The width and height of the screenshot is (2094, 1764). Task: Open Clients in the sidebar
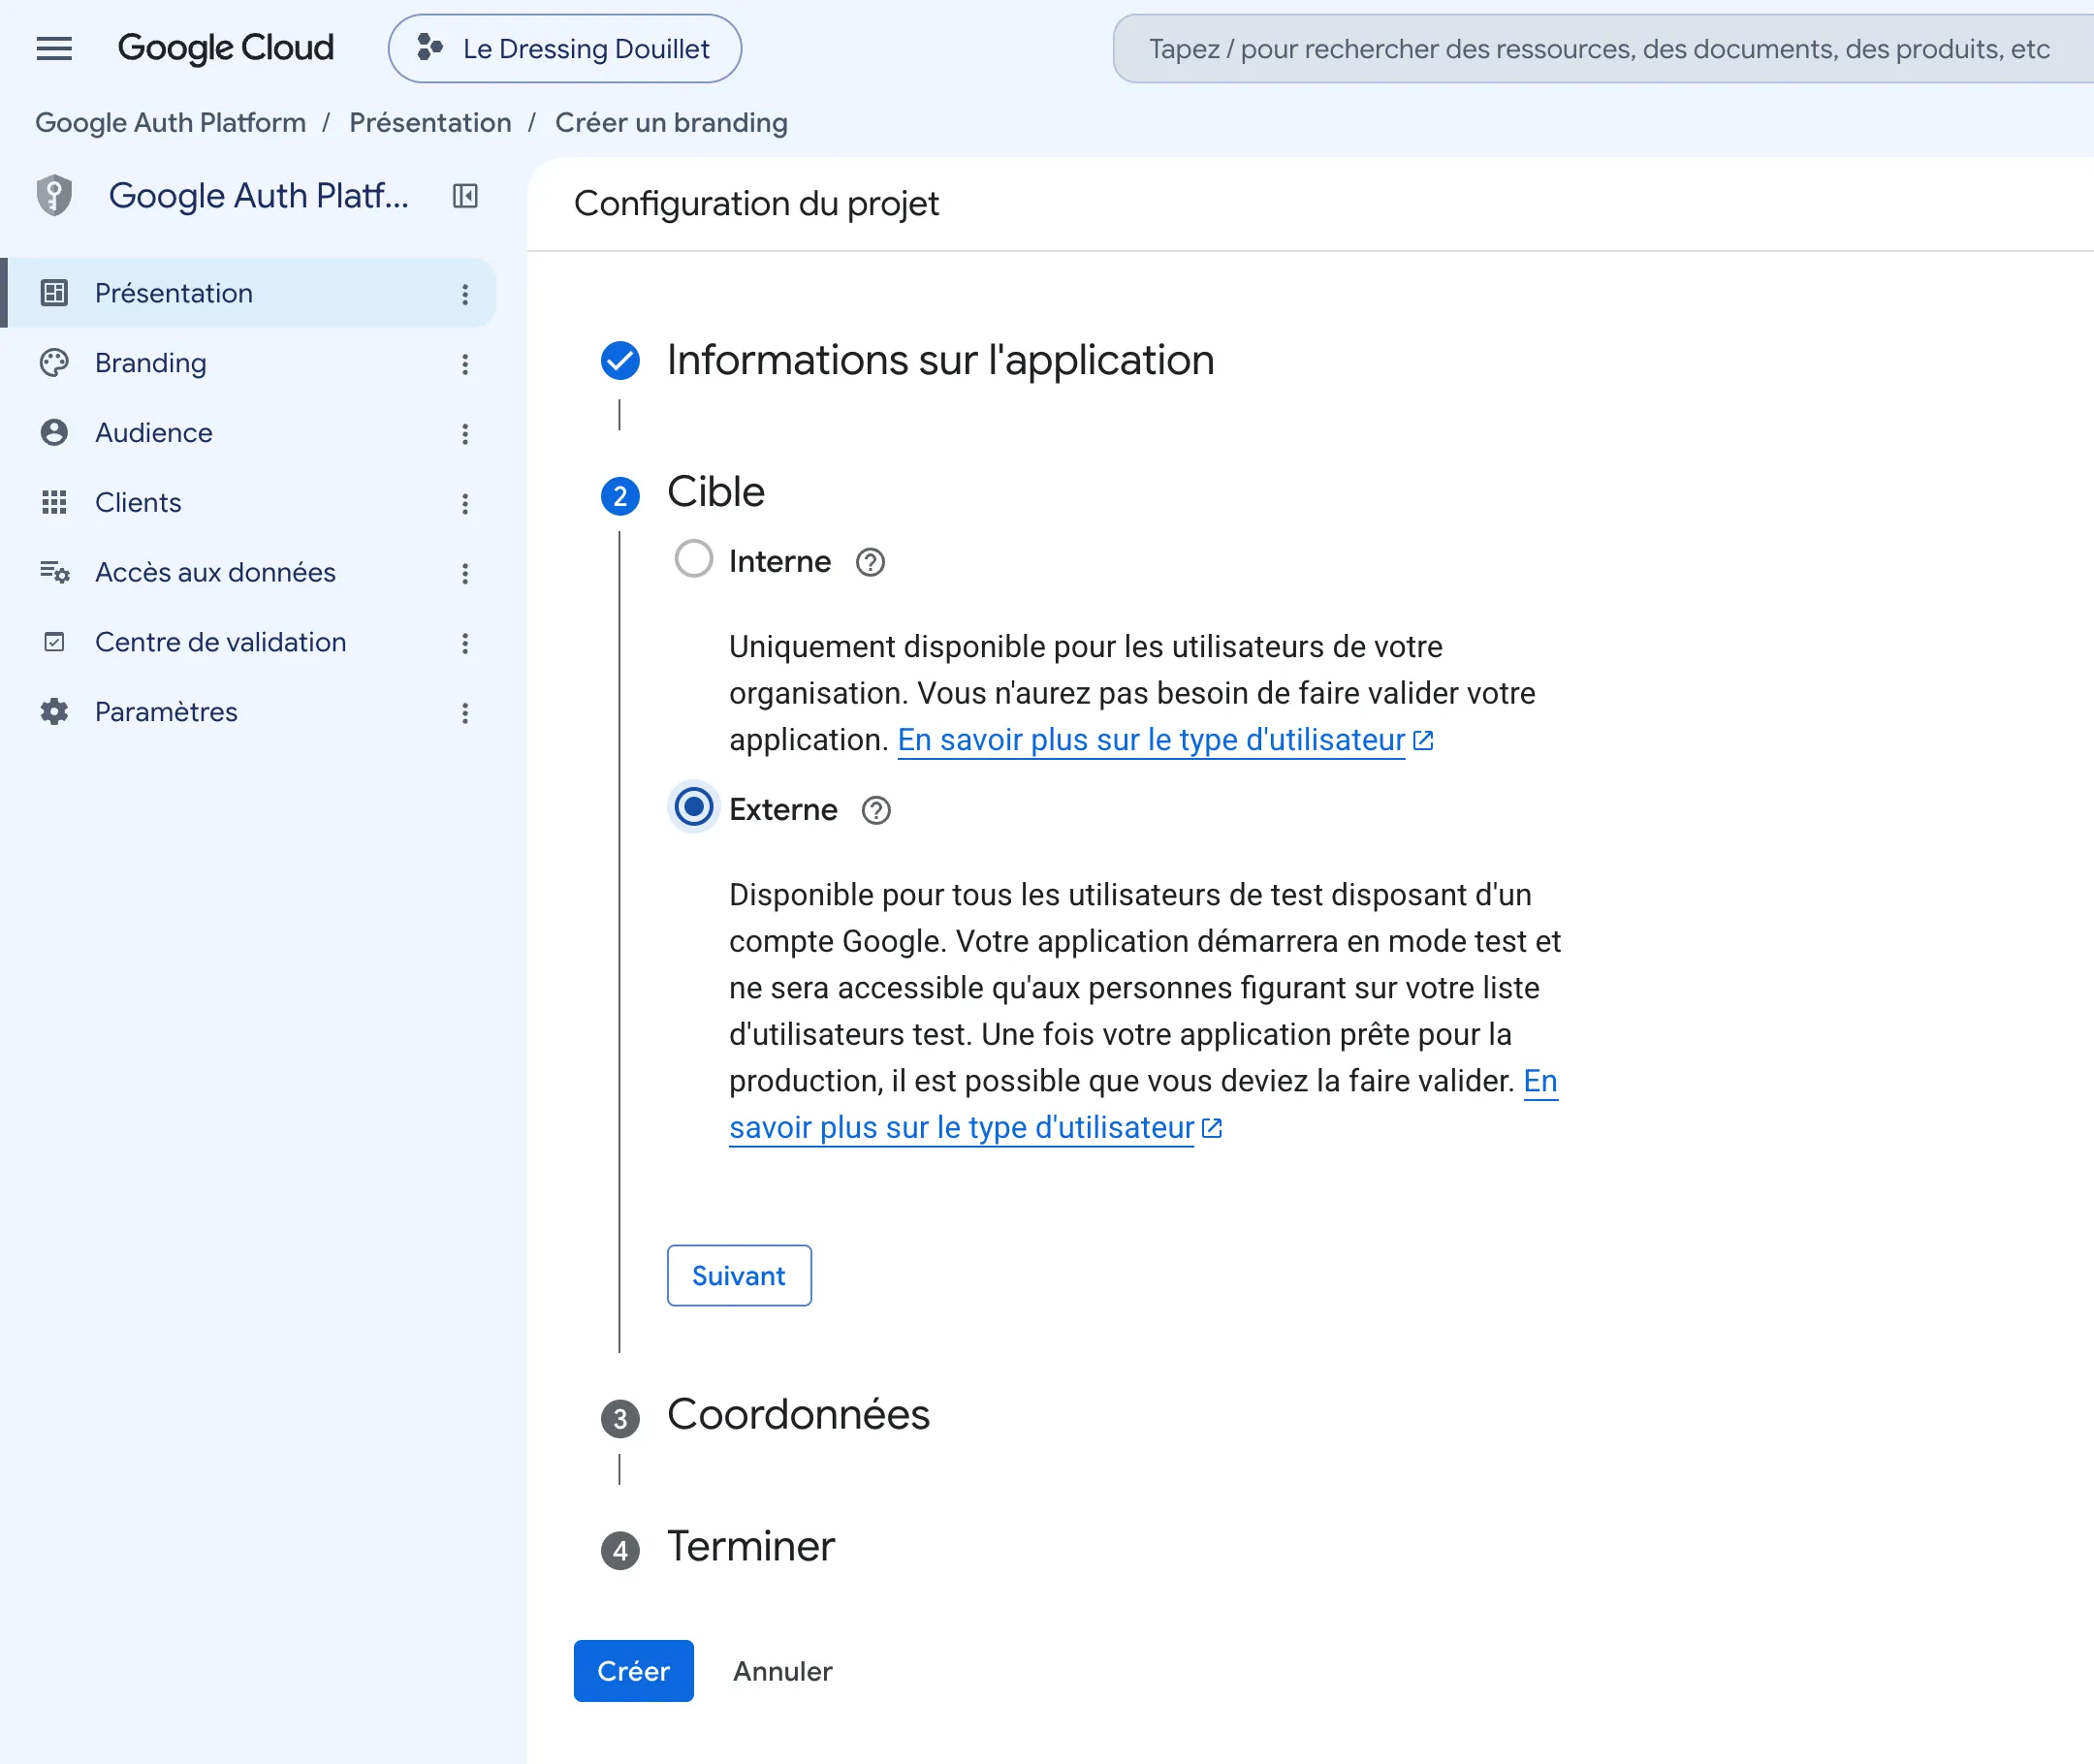tap(250, 502)
